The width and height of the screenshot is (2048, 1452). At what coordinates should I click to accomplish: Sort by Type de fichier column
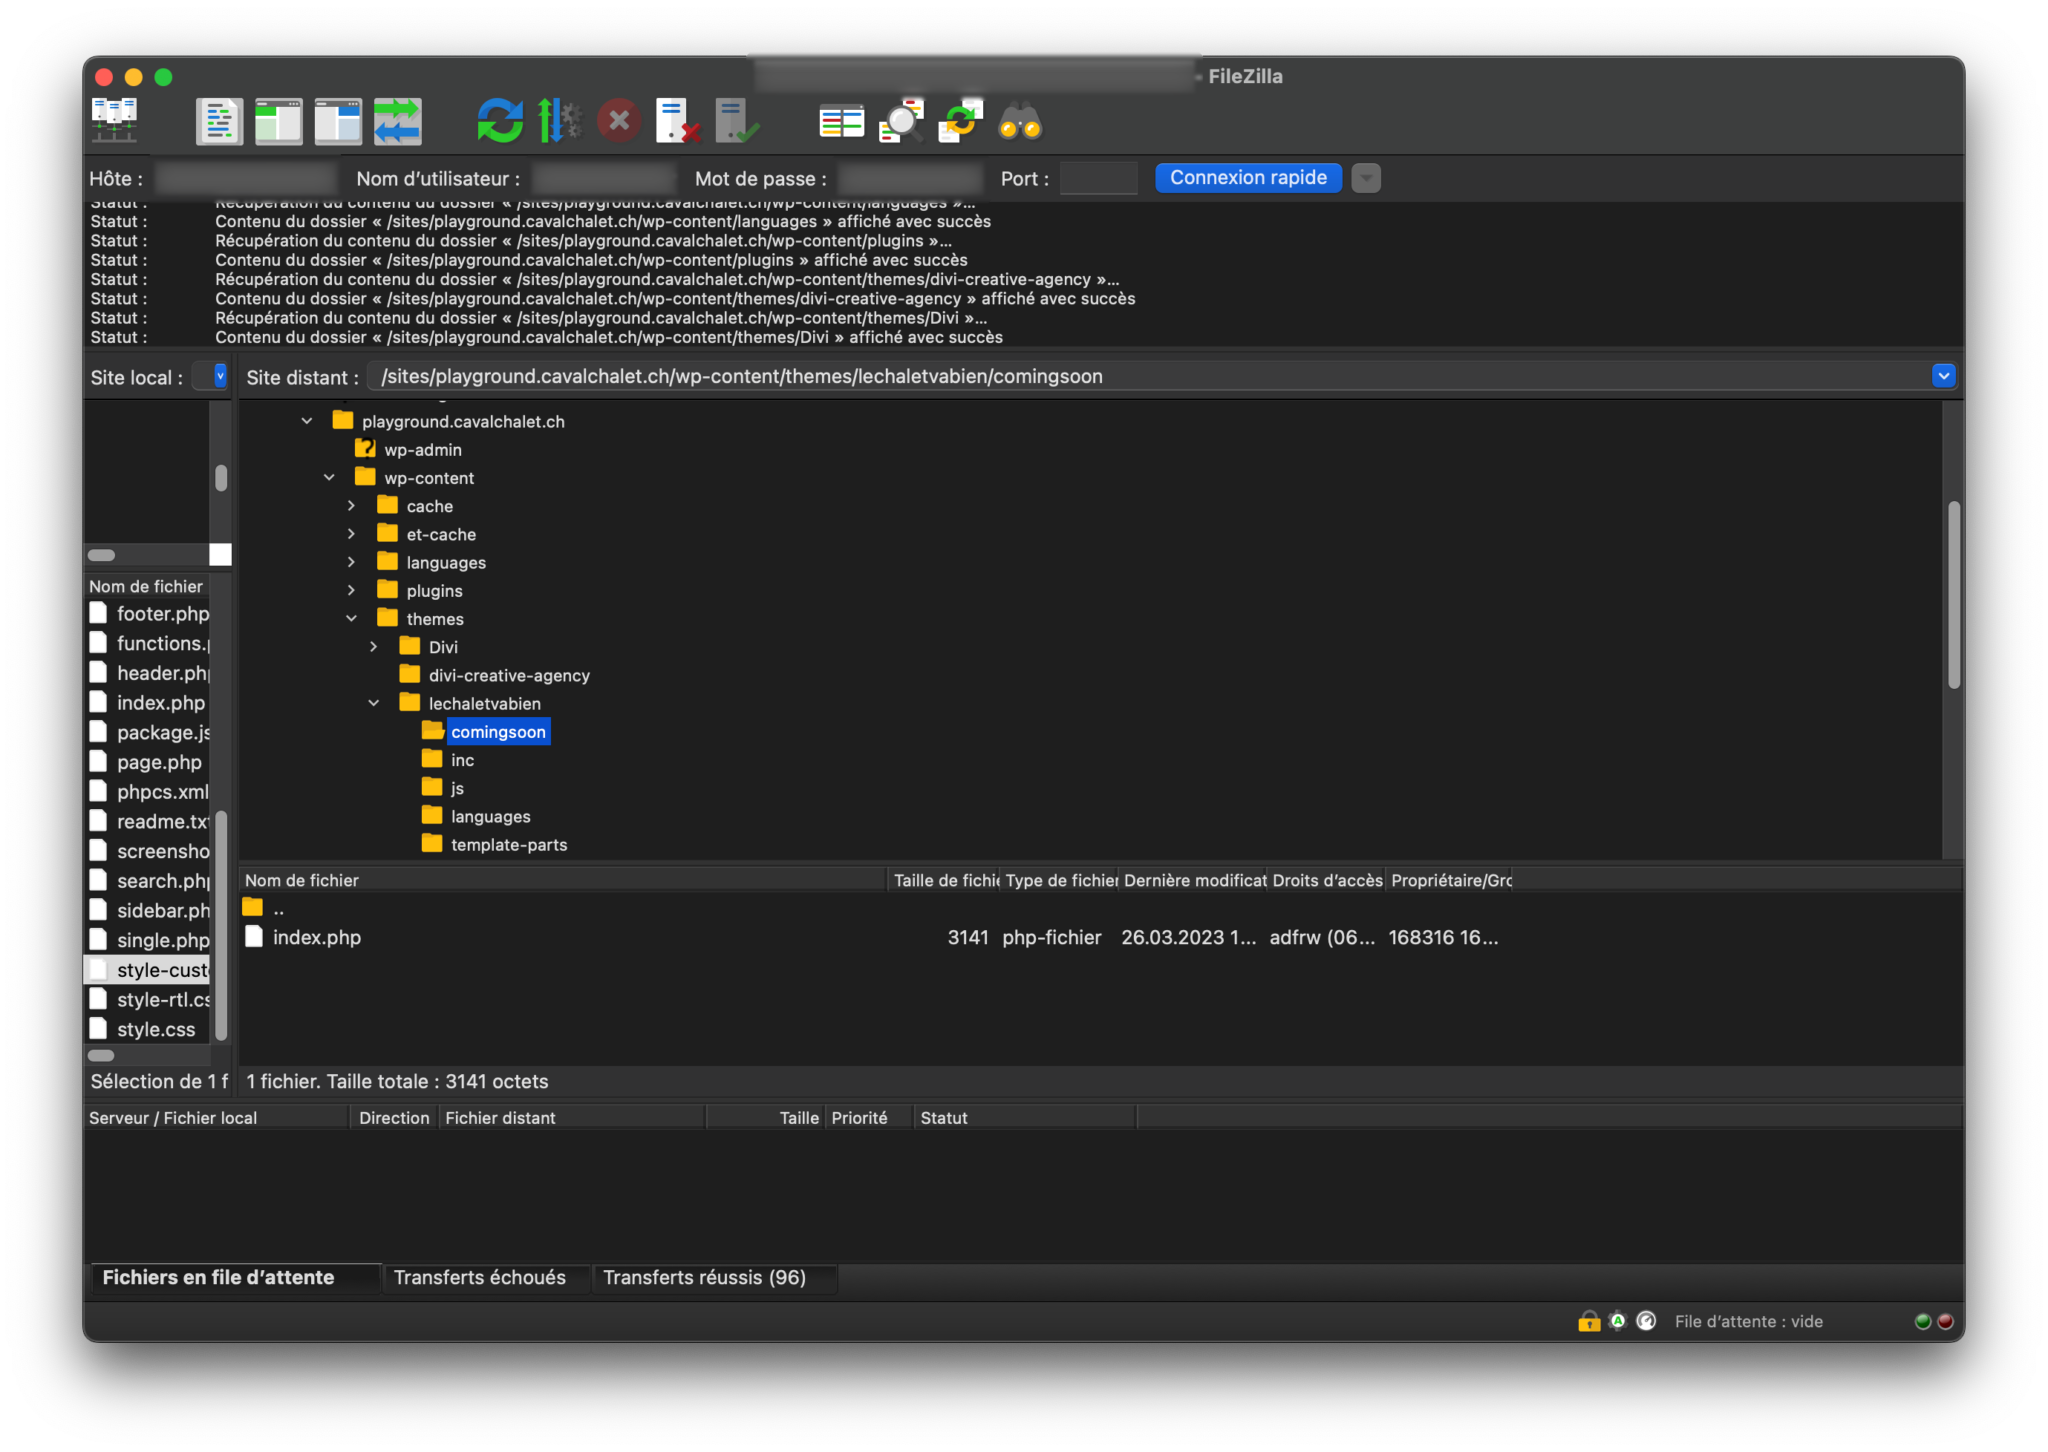coord(1060,880)
